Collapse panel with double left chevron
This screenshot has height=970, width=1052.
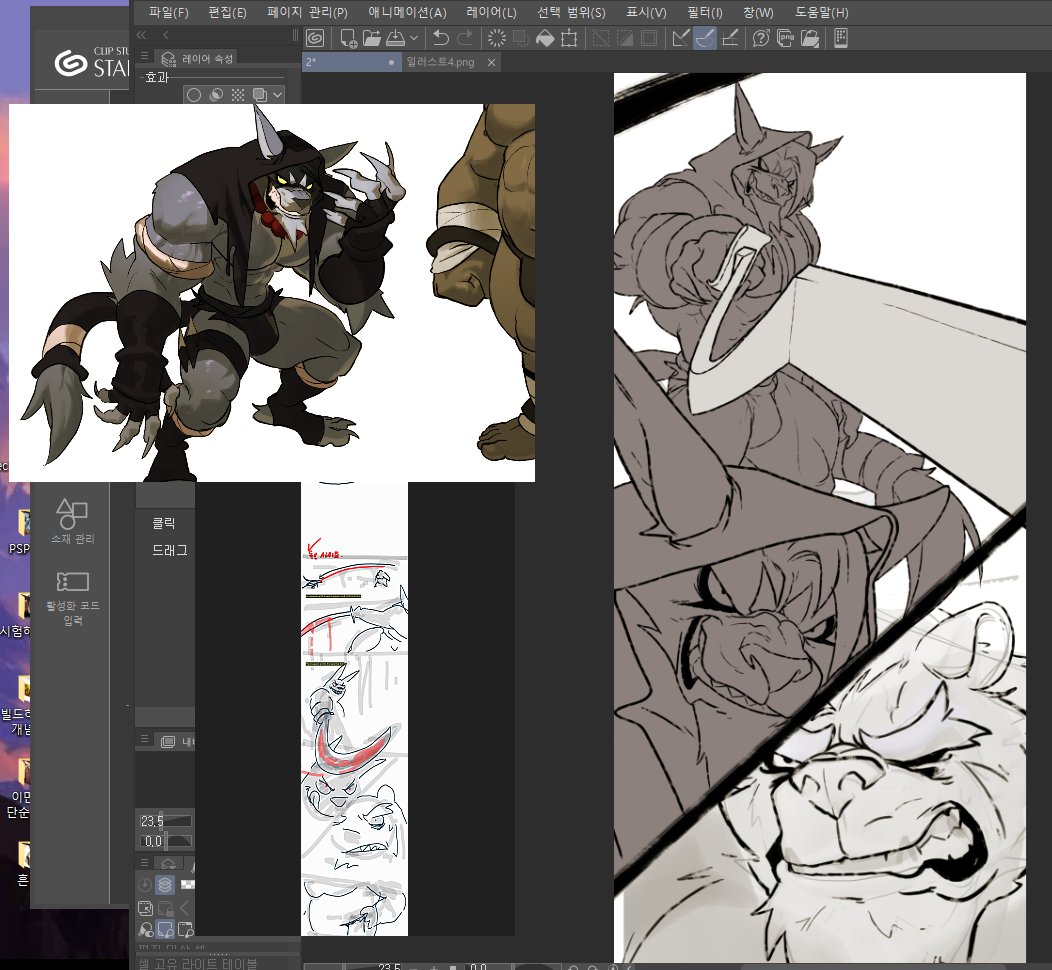pos(141,35)
